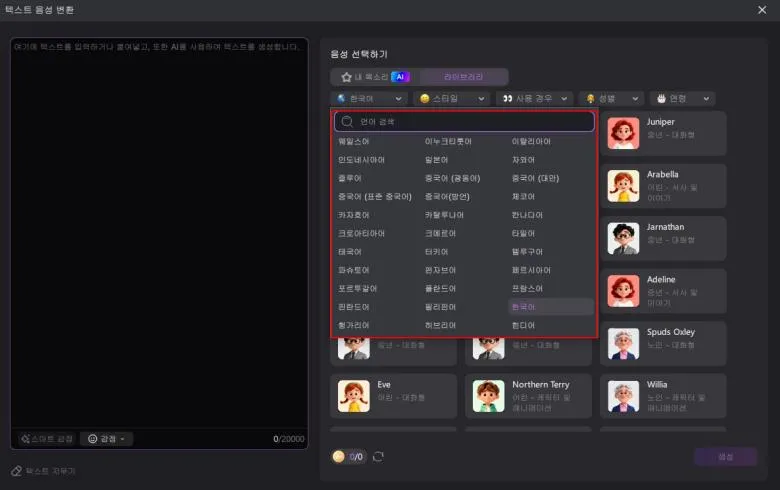Open the 감정 emotion dropdown

click(106, 439)
